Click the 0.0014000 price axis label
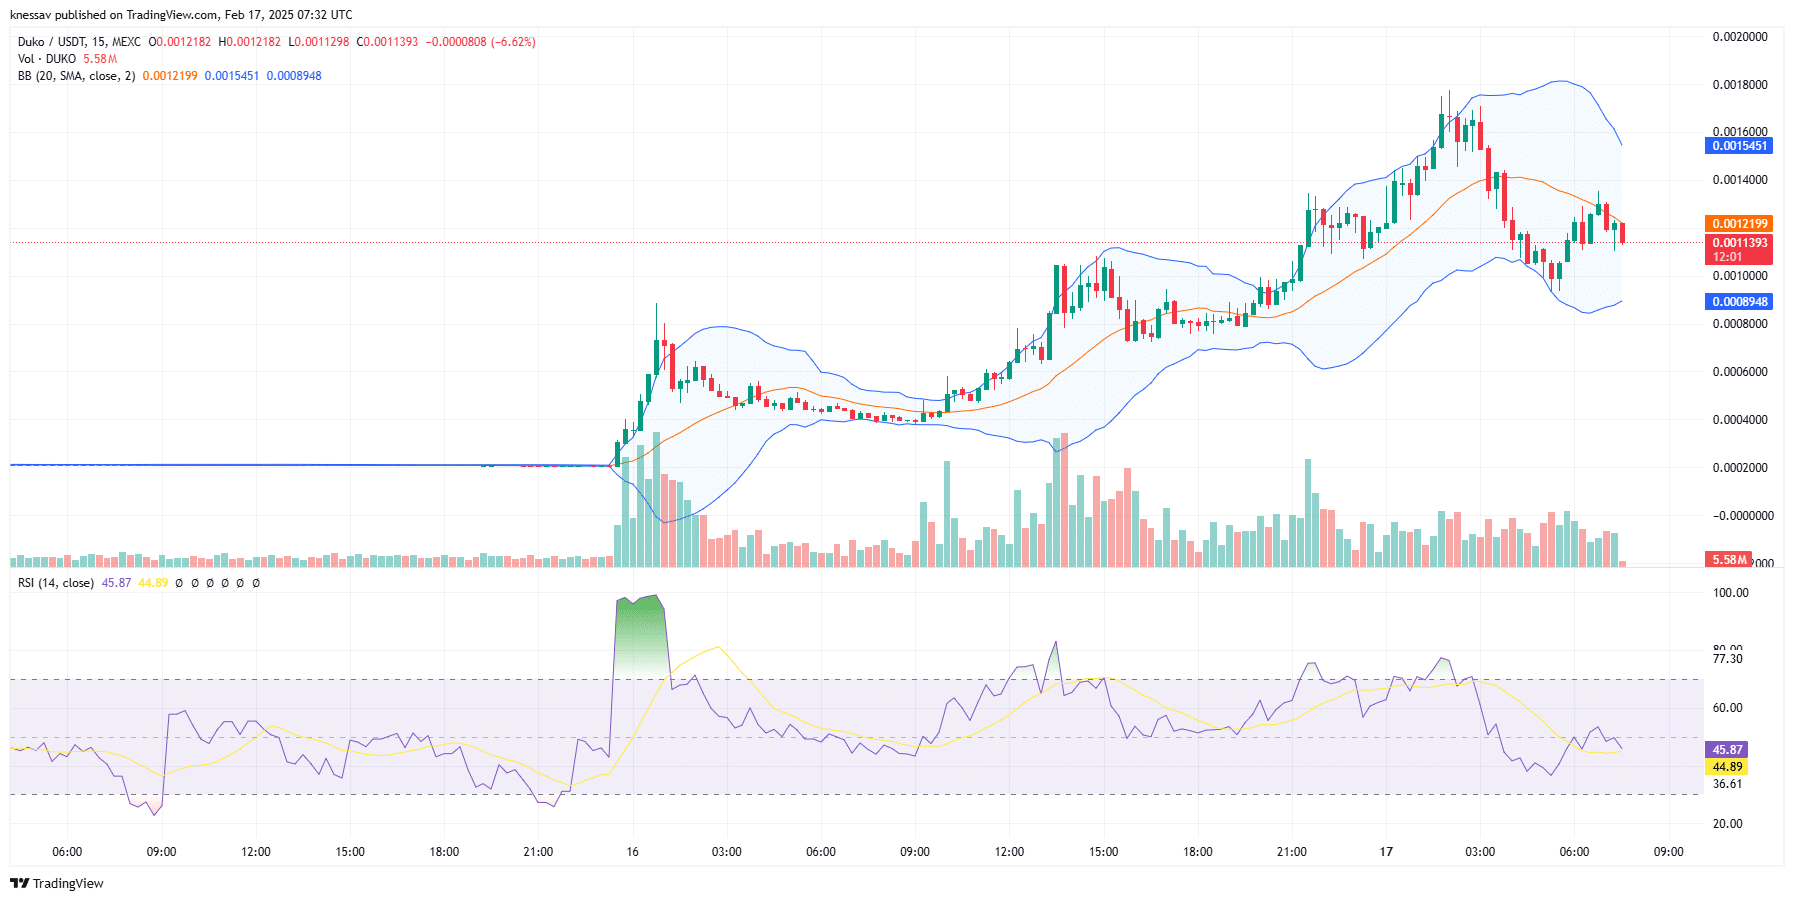Screen dimensions: 1794x901 (1740, 180)
